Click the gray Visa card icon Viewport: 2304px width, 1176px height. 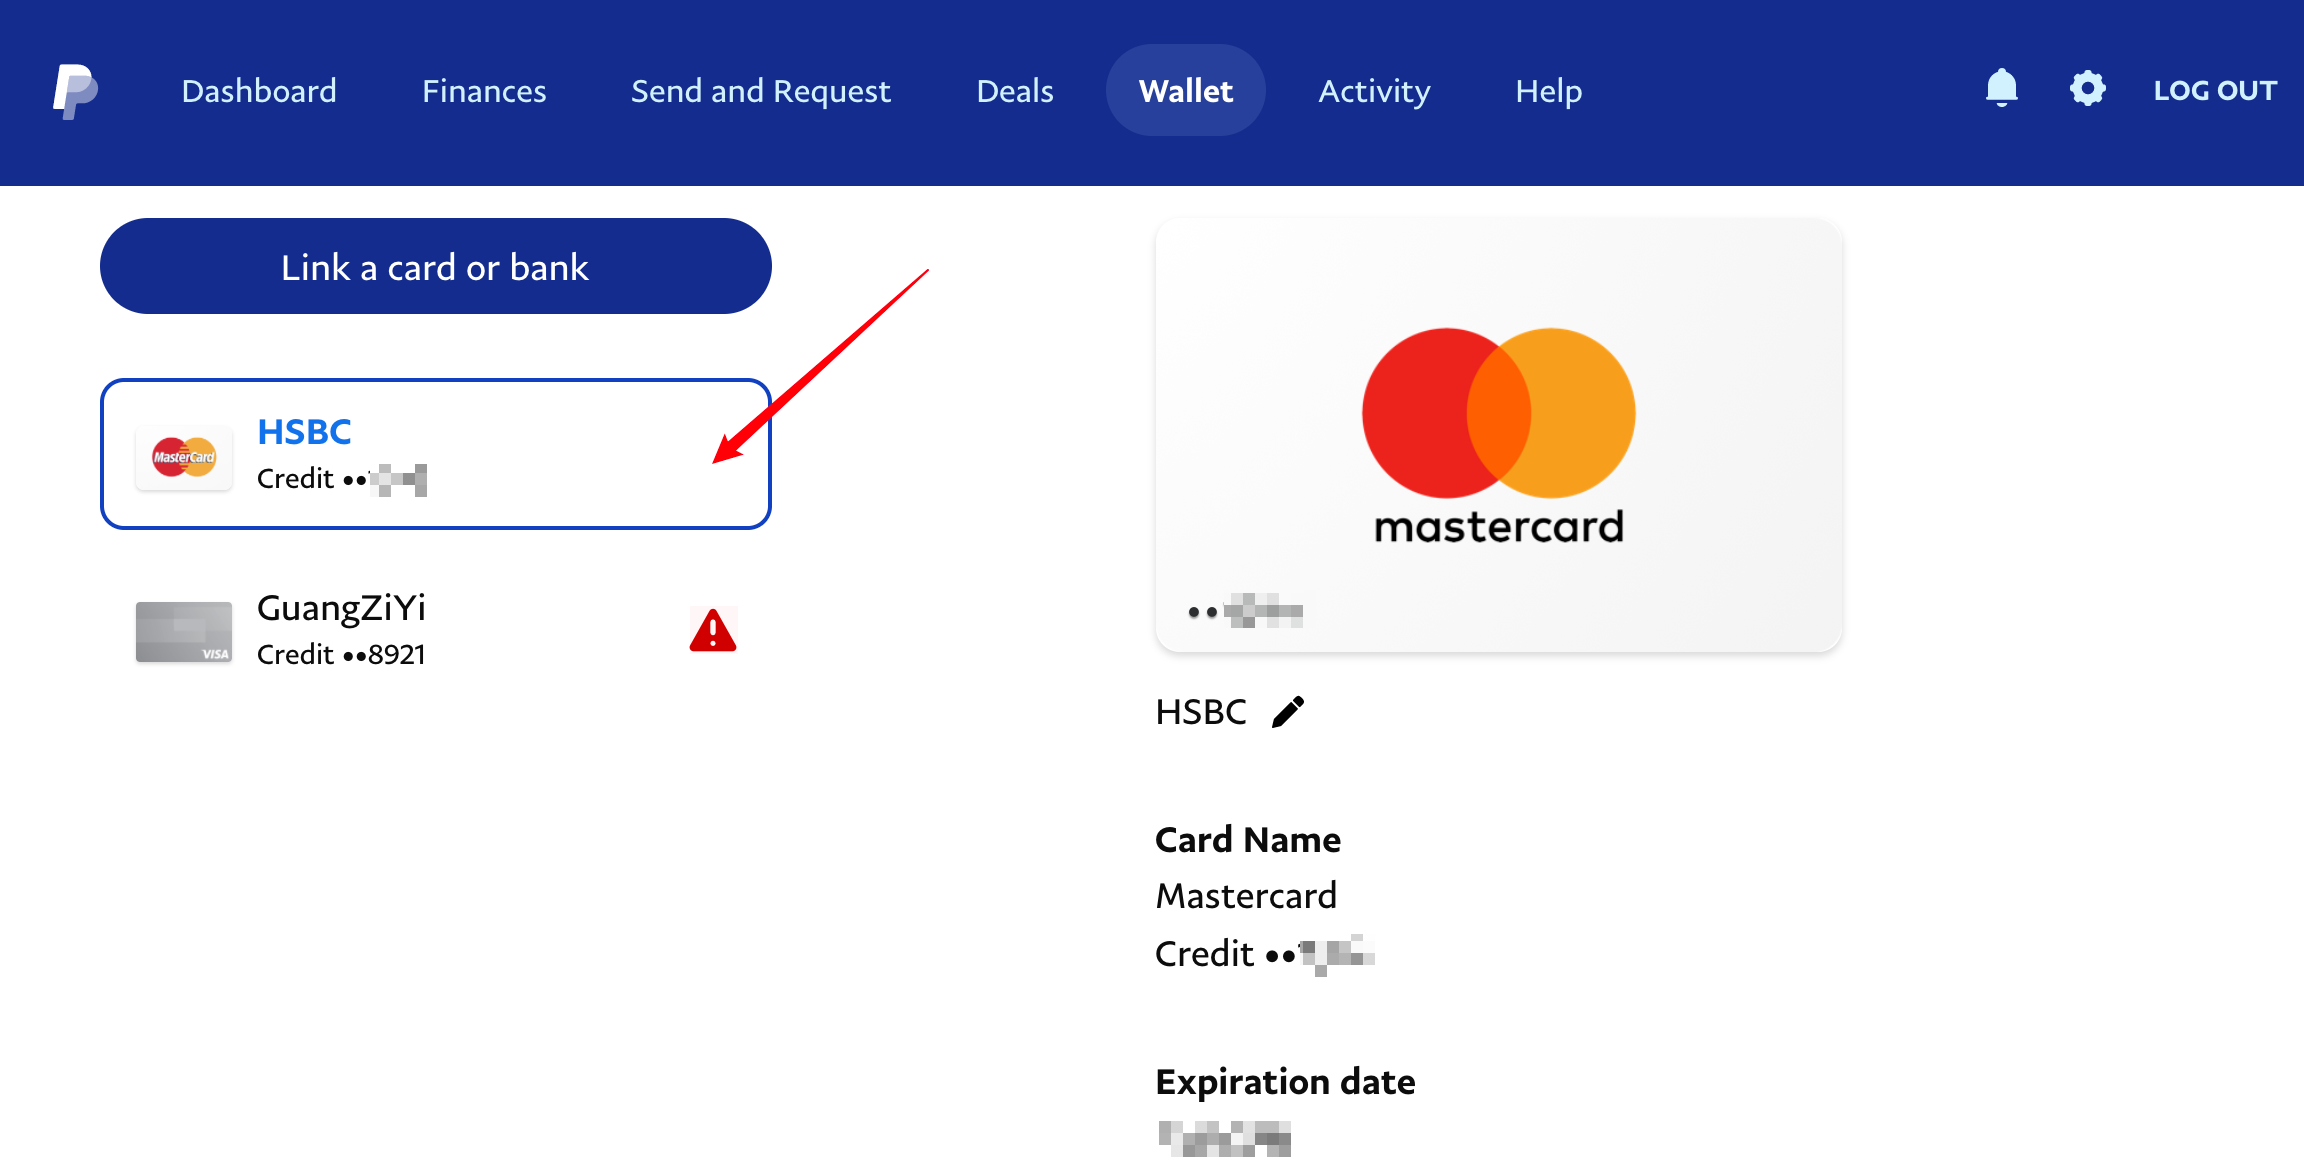coord(184,632)
